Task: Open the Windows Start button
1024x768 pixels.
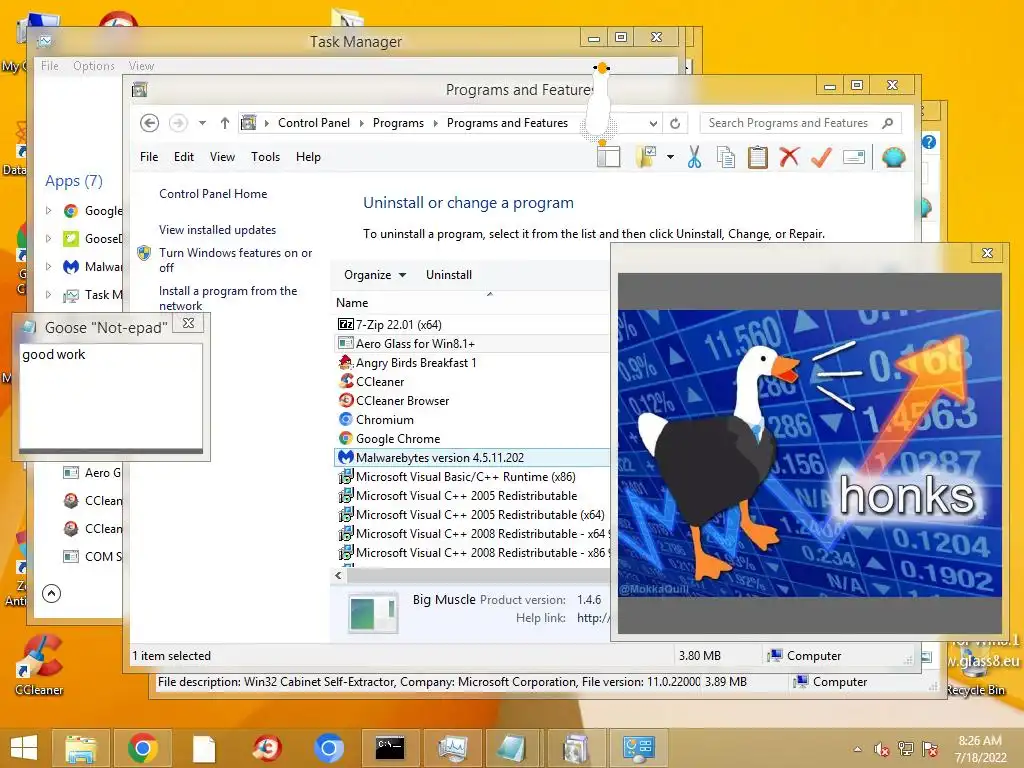Action: [24, 748]
